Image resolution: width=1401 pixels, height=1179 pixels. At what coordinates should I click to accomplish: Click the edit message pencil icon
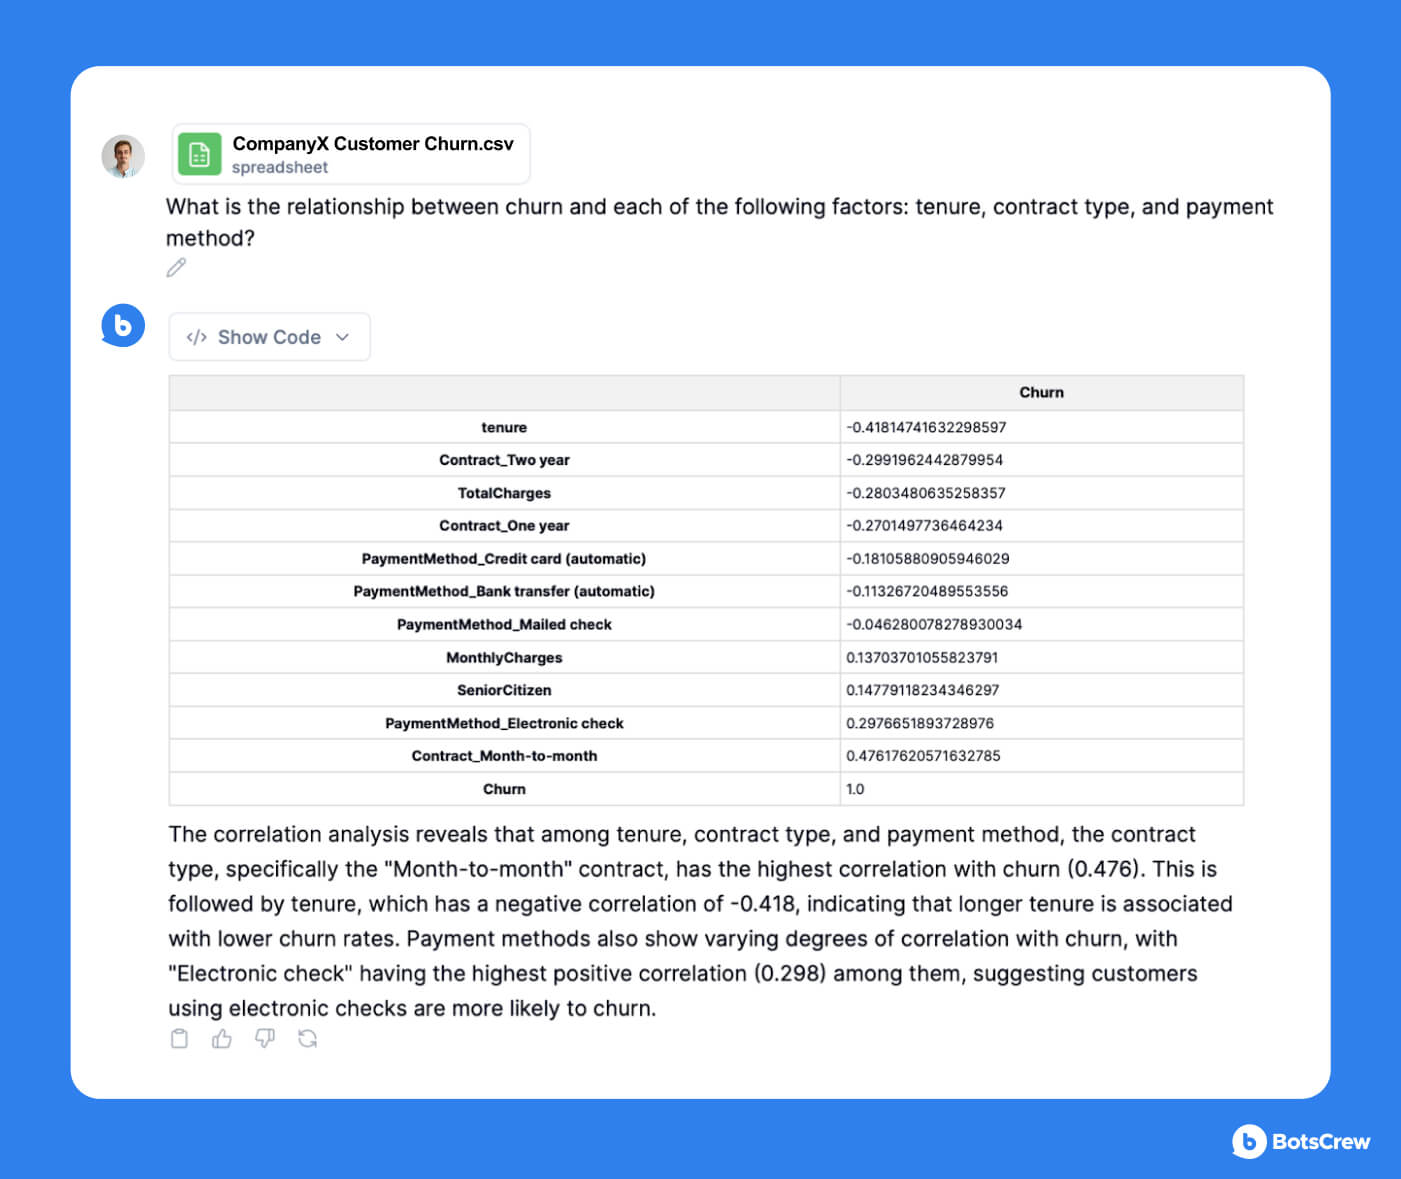176,267
